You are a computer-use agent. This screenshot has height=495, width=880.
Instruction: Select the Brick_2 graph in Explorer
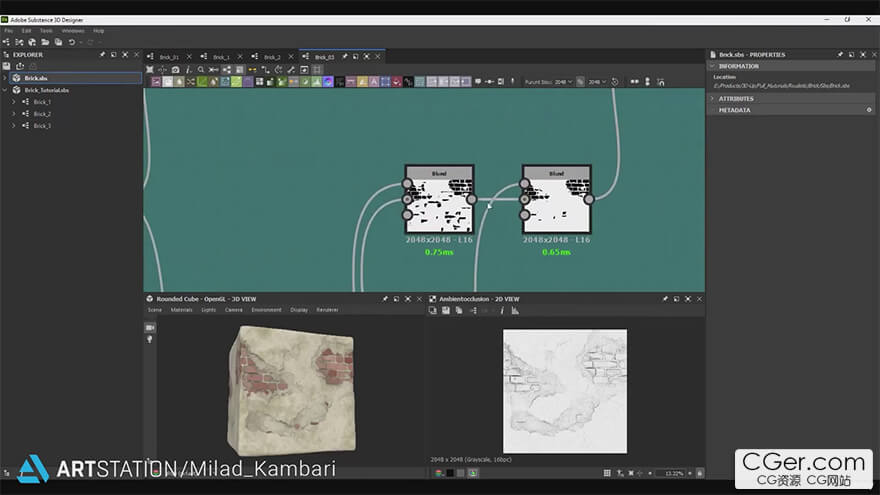(x=42, y=114)
